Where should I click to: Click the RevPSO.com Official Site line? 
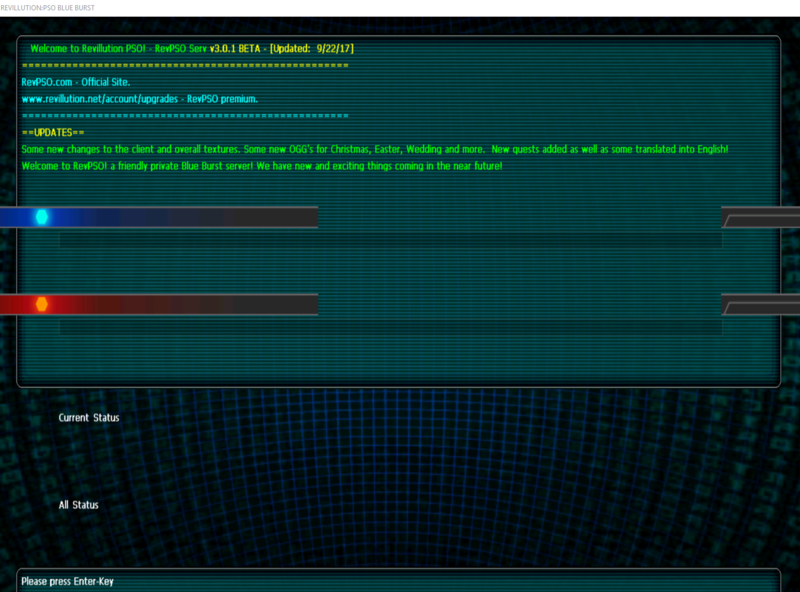pyautogui.click(x=76, y=82)
